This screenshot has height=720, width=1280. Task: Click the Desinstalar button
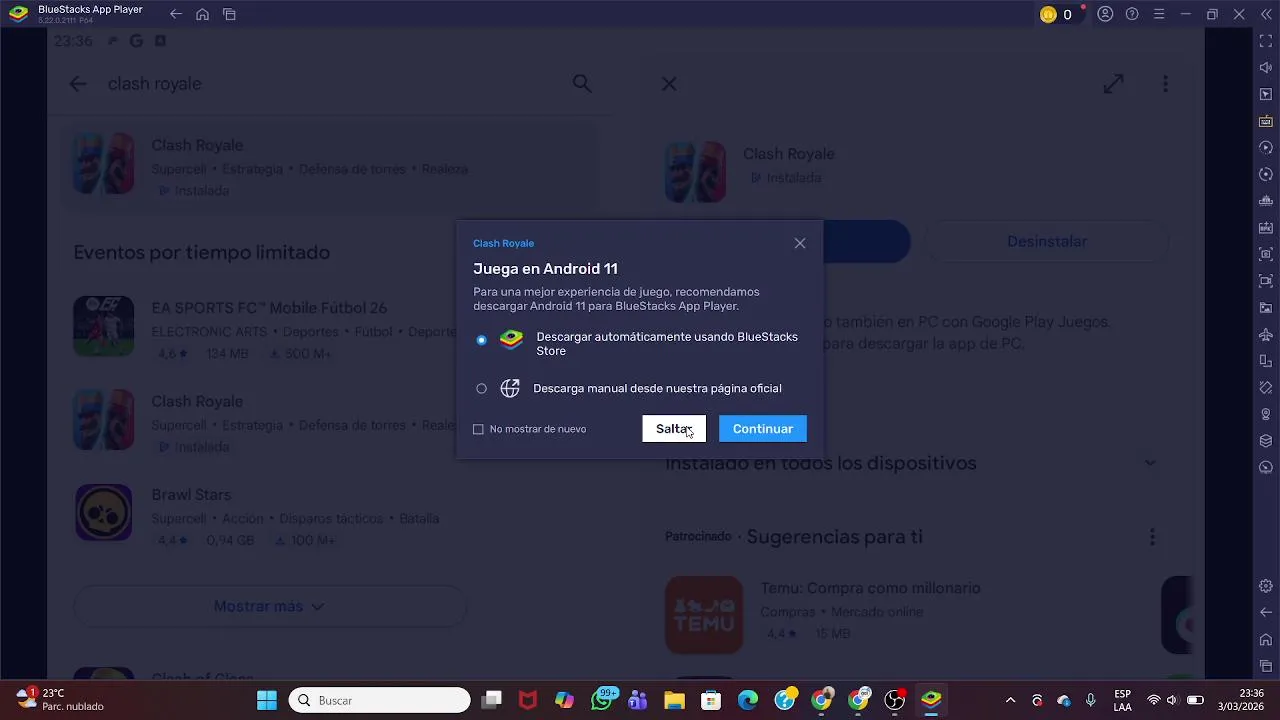(x=1047, y=242)
